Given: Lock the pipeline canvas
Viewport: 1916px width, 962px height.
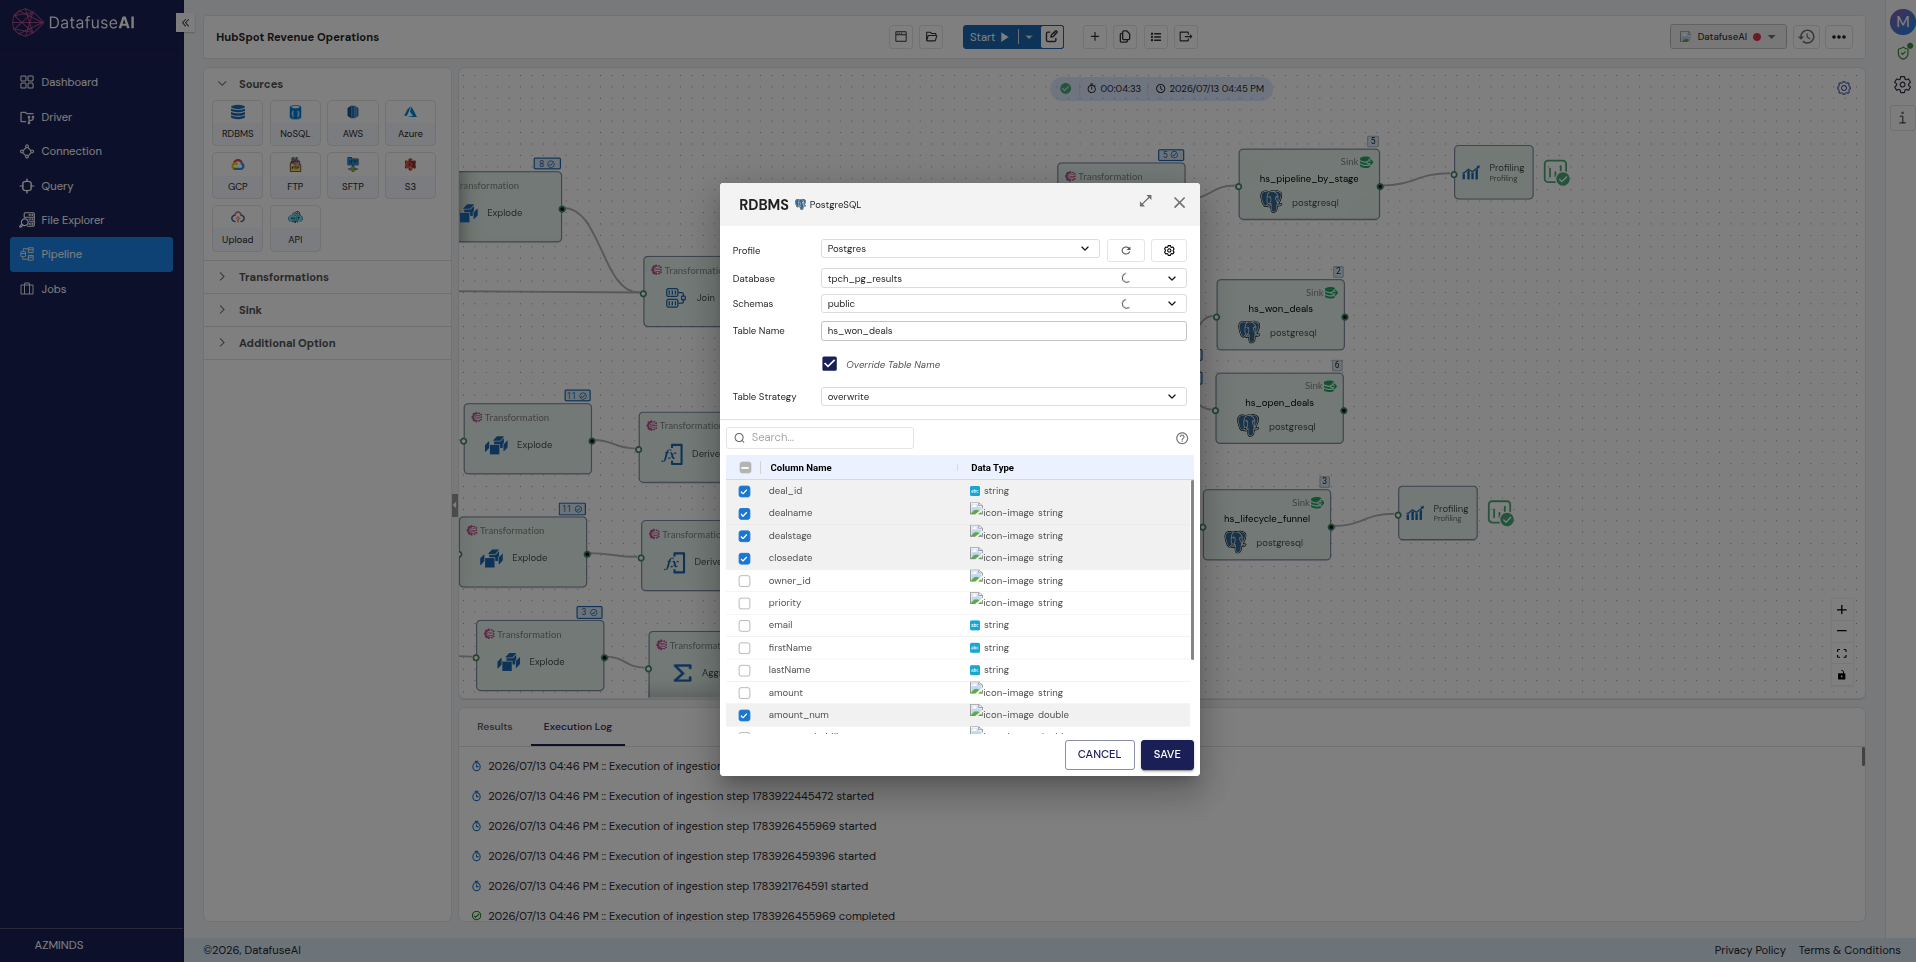Looking at the screenshot, I should click(x=1842, y=676).
